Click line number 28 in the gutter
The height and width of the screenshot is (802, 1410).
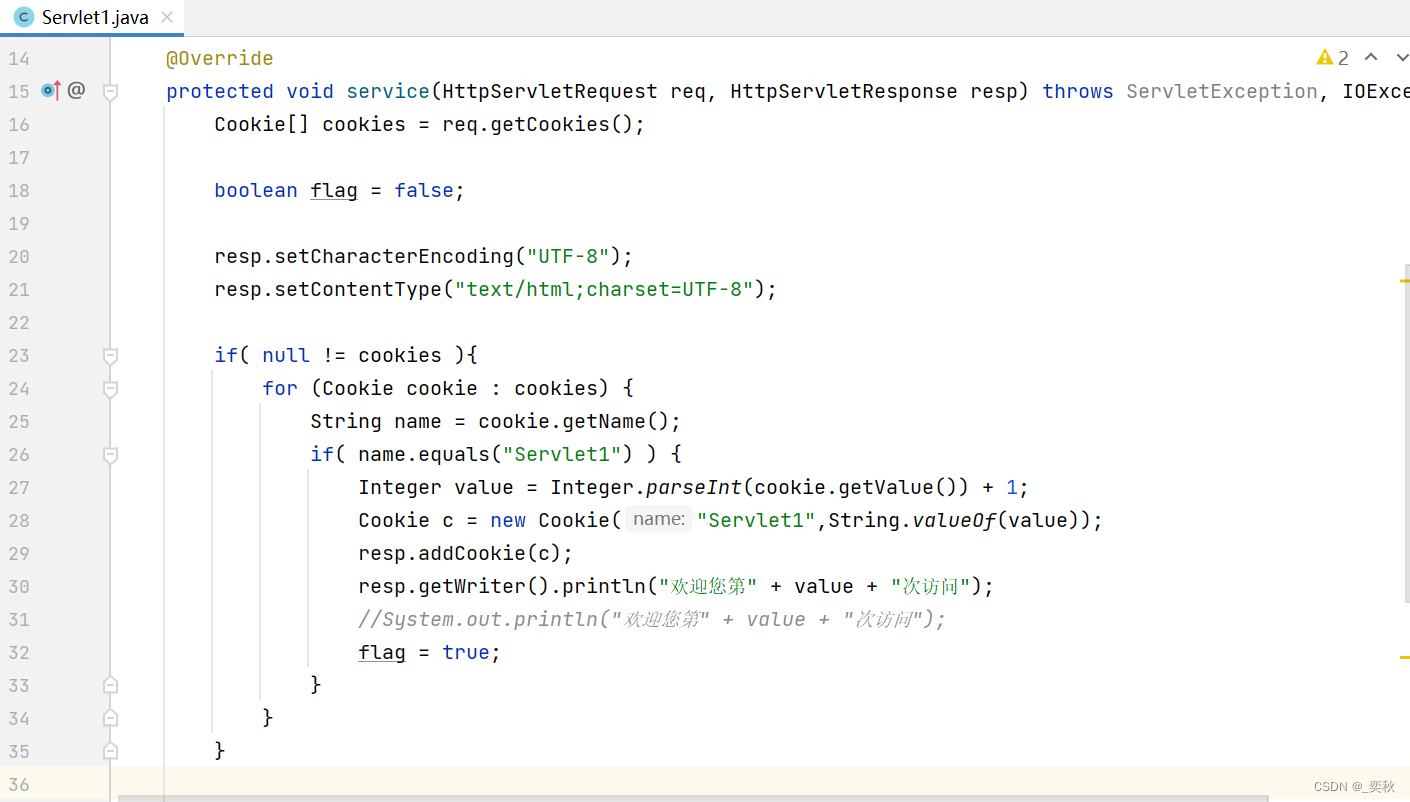[x=19, y=520]
